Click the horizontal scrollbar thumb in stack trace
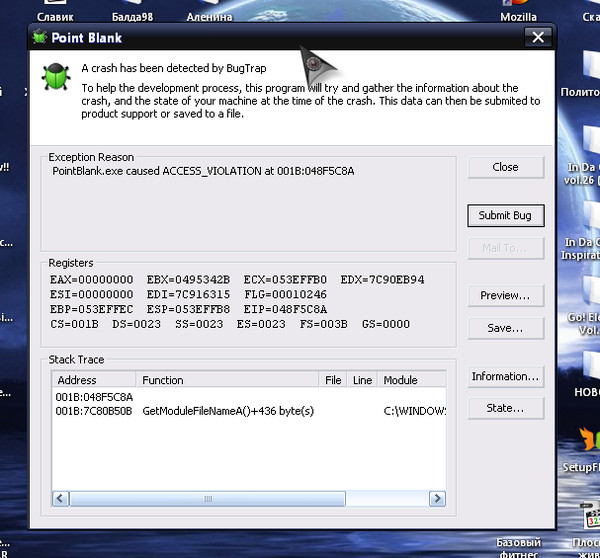This screenshot has width=600, height=558. point(207,499)
